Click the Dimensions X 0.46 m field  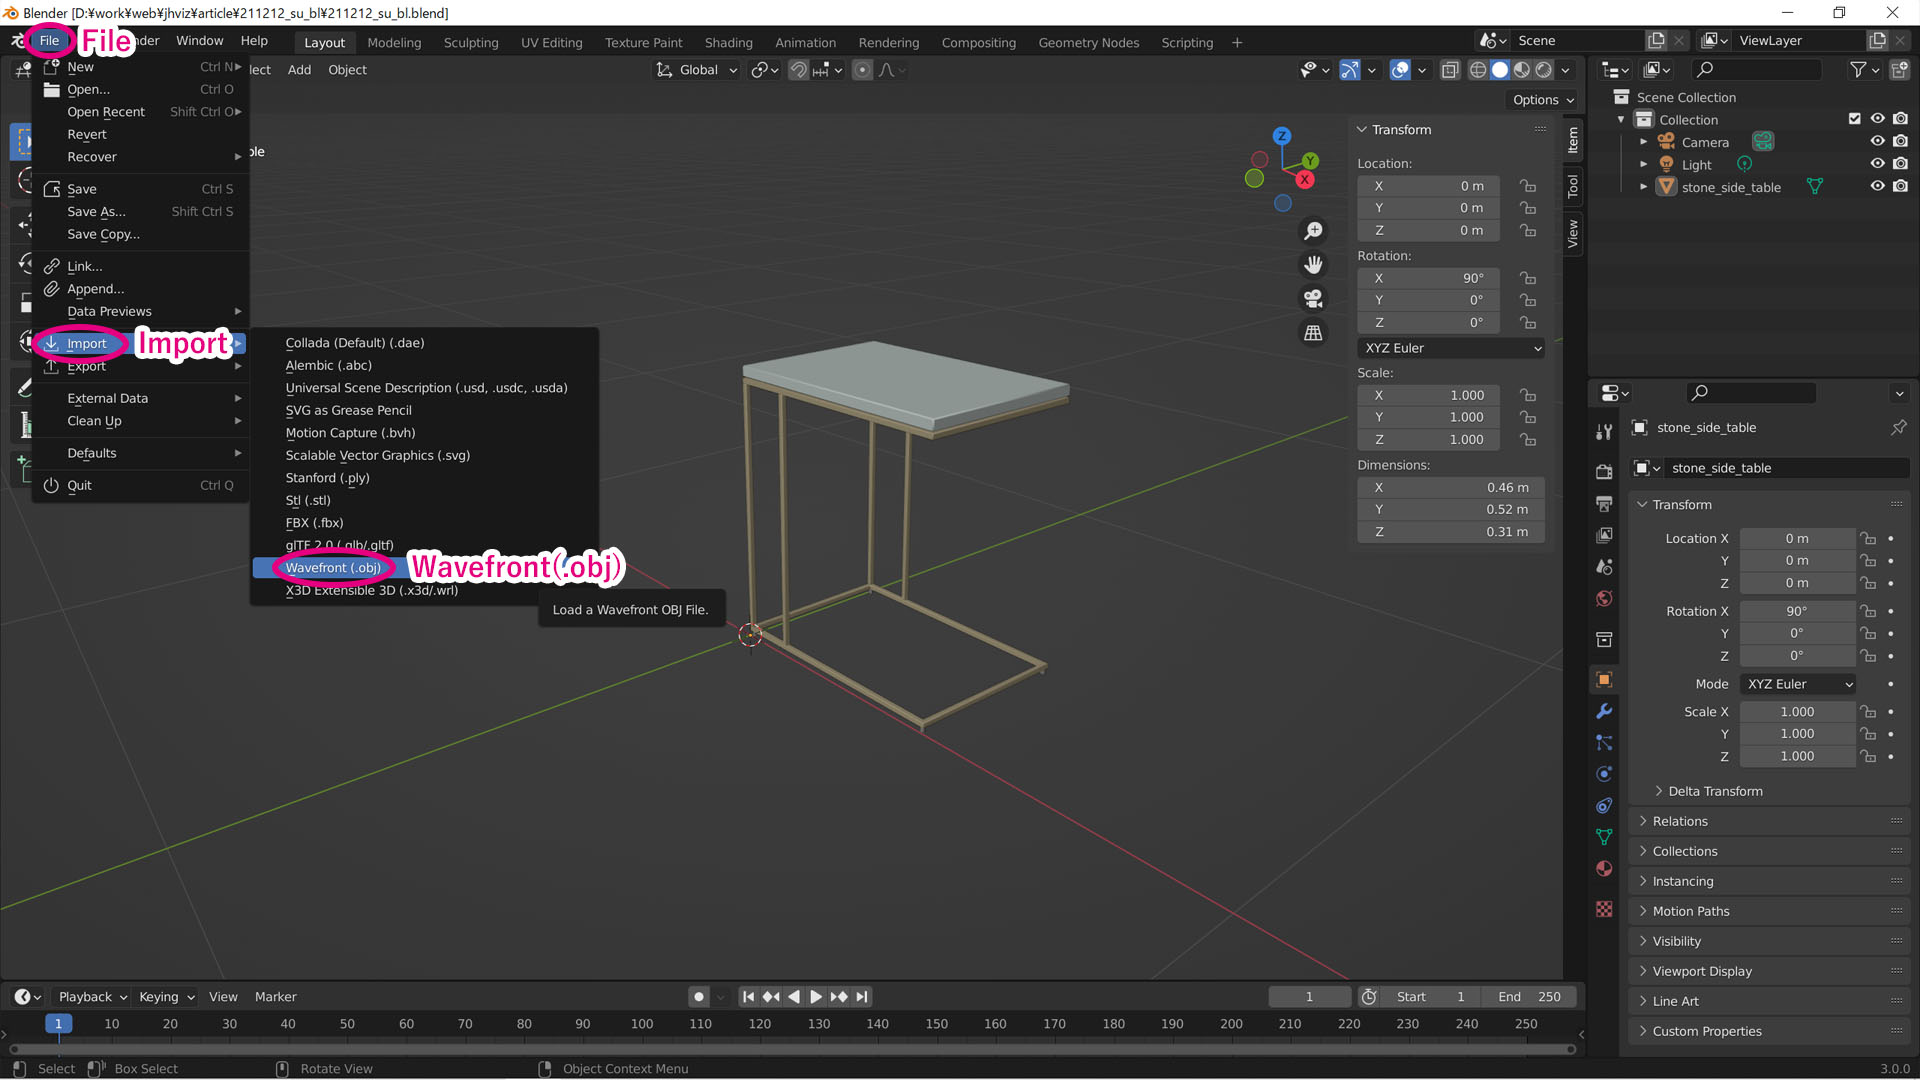[x=1451, y=488]
